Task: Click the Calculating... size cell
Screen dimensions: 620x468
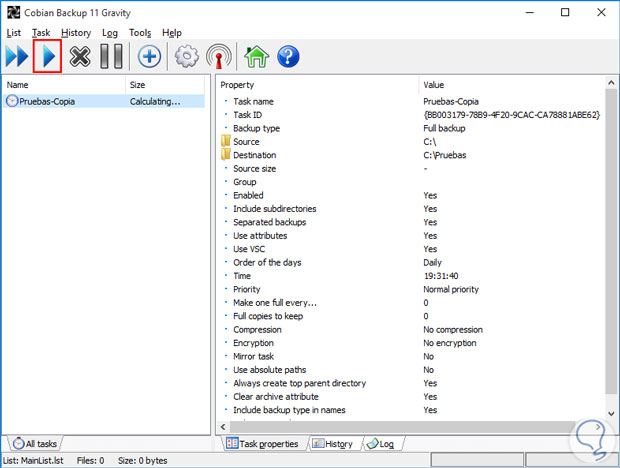Action: click(155, 102)
